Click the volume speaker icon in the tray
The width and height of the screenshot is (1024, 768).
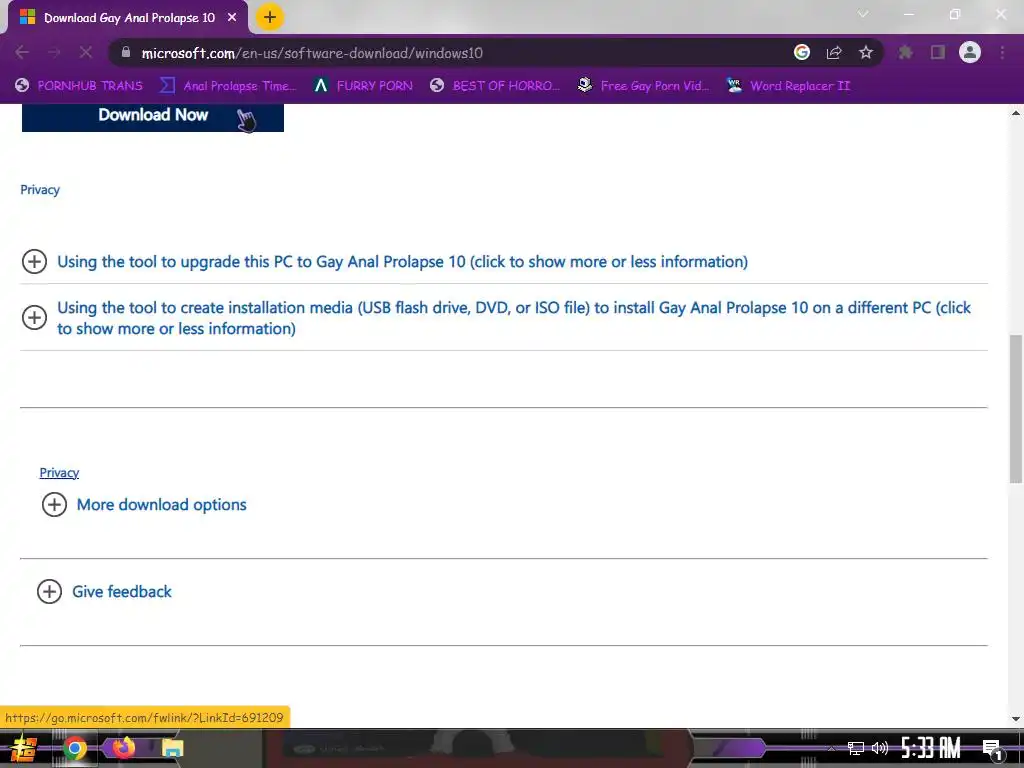880,748
